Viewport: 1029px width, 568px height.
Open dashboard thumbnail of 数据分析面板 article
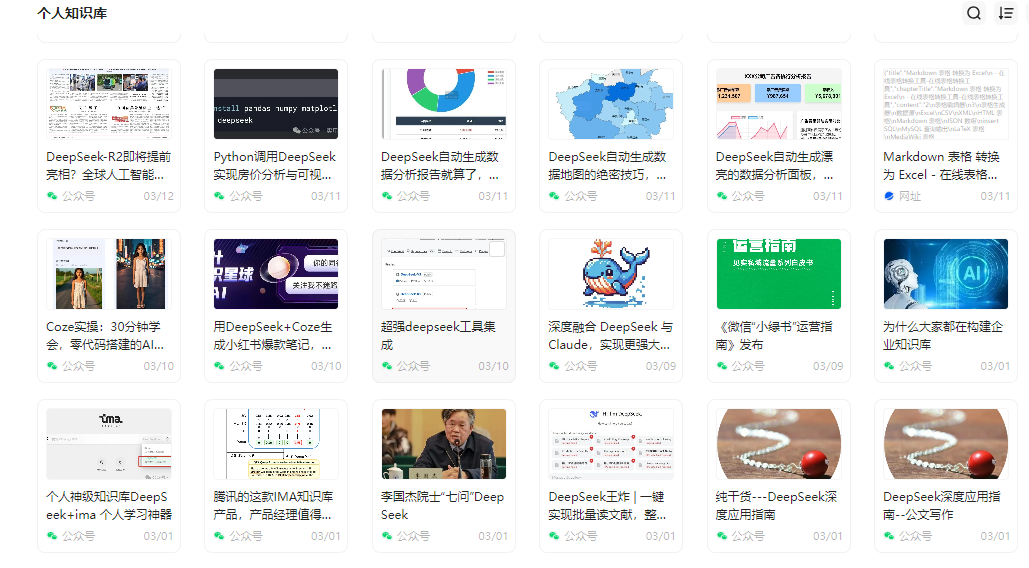tap(778, 104)
